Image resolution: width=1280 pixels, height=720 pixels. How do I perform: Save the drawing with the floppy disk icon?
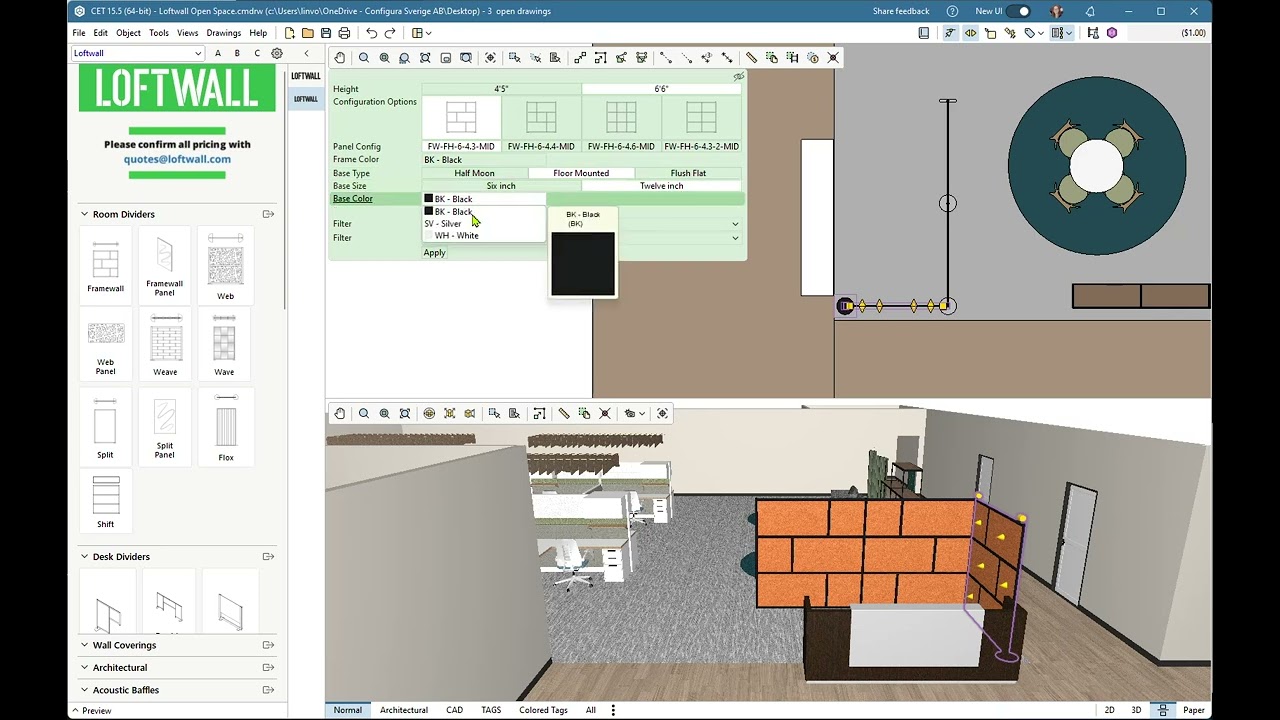pos(326,33)
